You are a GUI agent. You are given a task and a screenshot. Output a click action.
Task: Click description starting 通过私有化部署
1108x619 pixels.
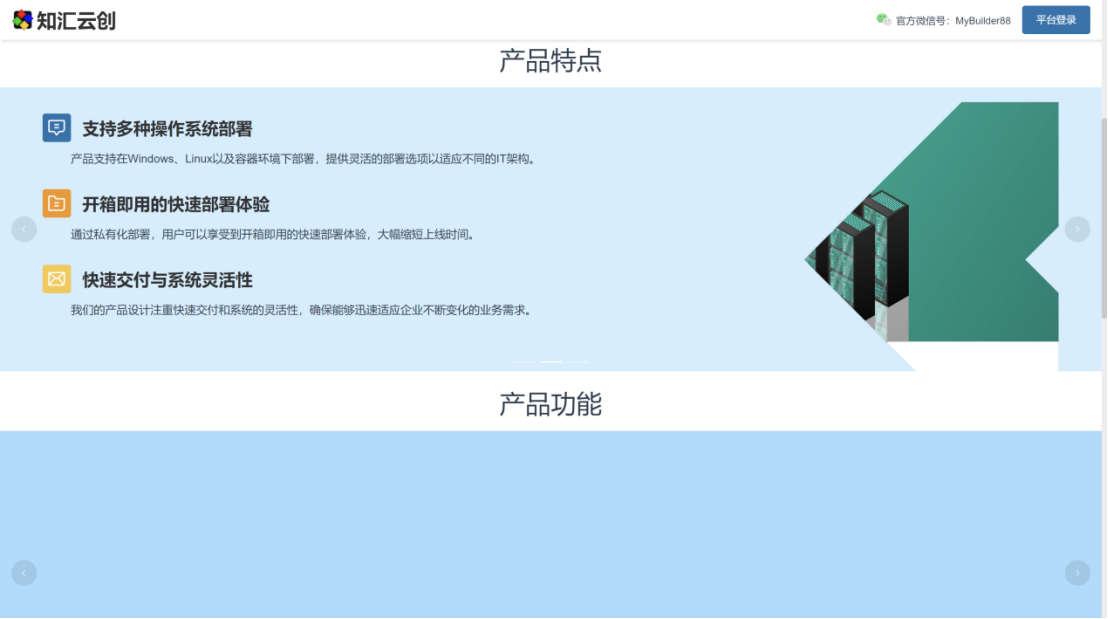(274, 235)
